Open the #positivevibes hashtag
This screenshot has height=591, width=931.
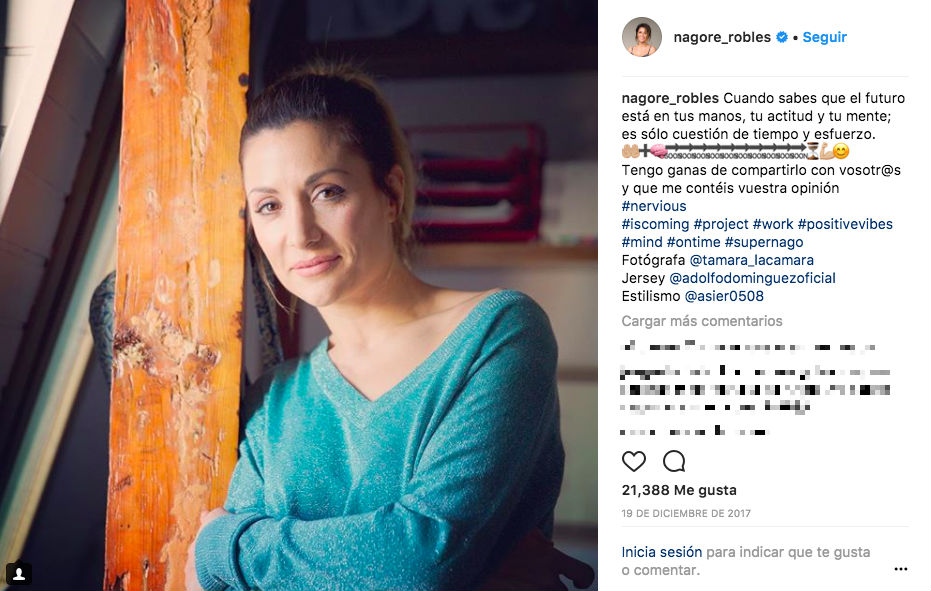pos(845,224)
